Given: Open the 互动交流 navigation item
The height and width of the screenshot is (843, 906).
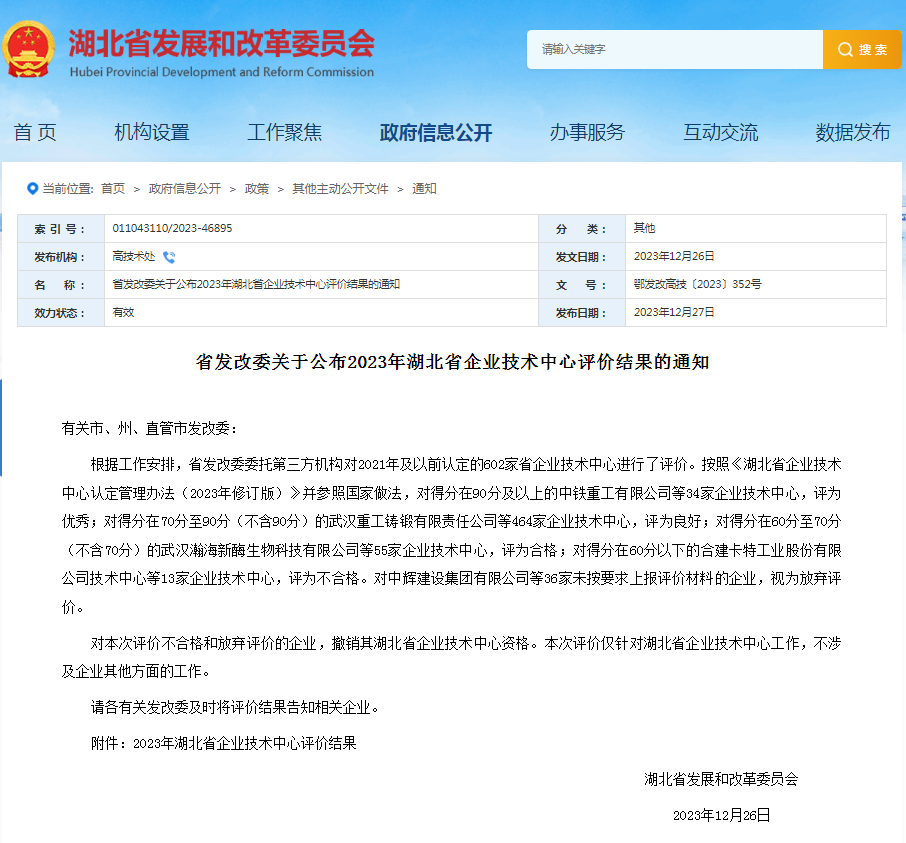Looking at the screenshot, I should coord(720,132).
